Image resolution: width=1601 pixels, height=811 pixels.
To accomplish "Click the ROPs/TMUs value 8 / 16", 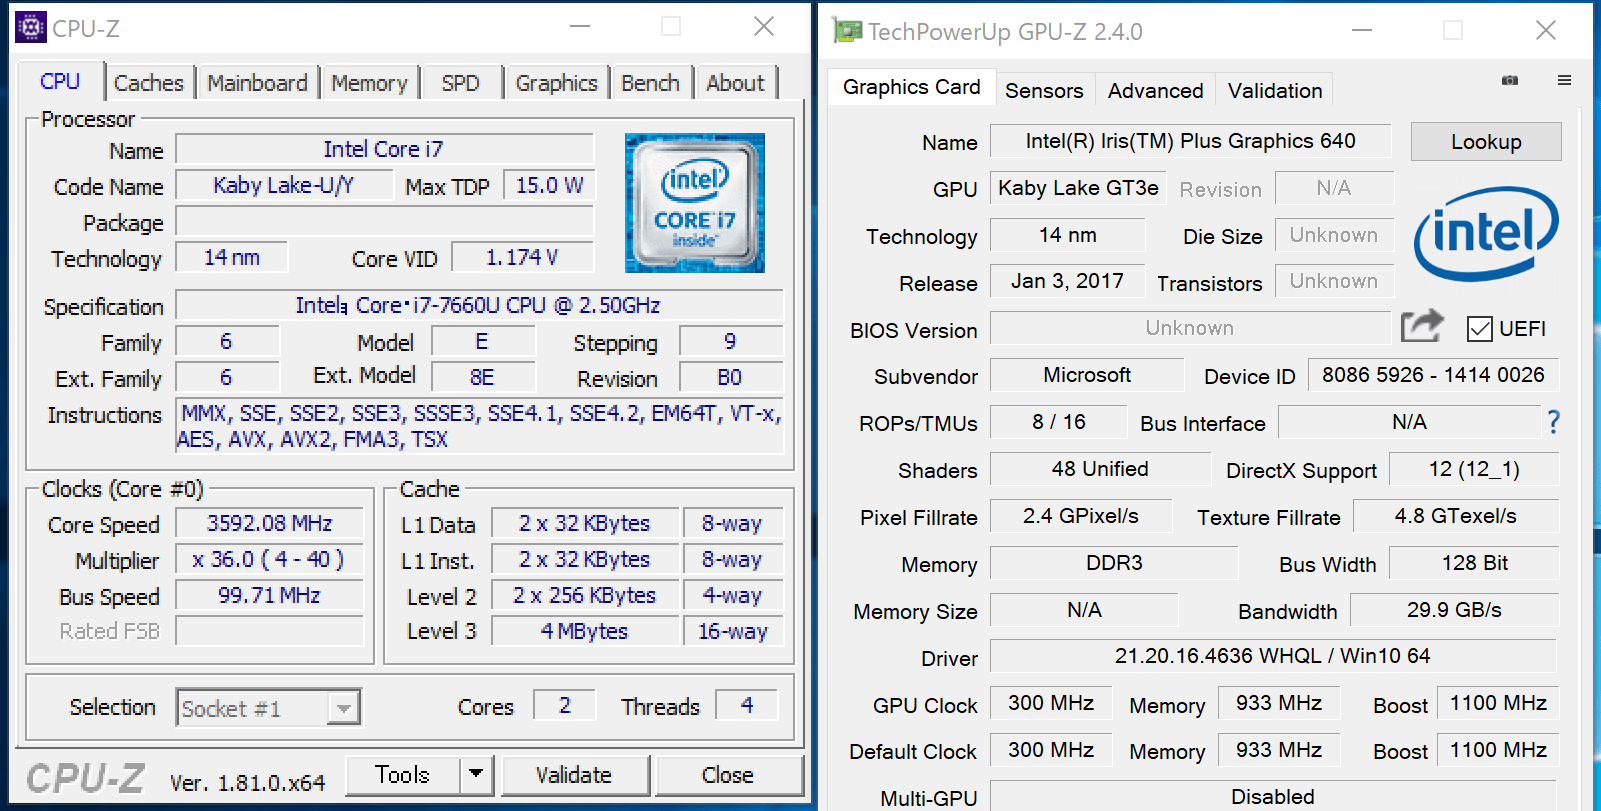I will click(x=1059, y=422).
